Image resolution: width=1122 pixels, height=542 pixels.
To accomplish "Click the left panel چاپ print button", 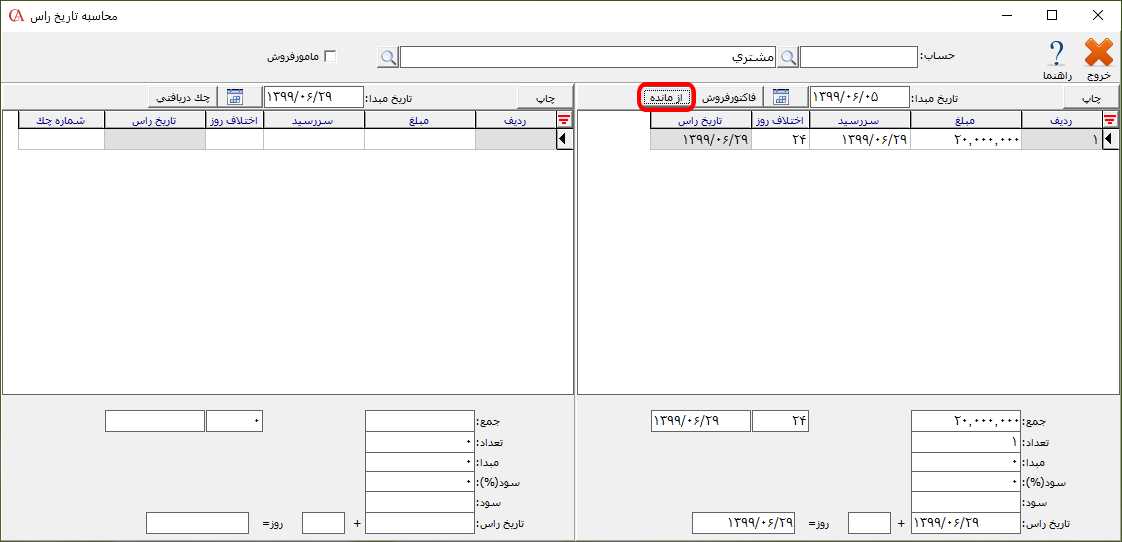I will pos(545,97).
